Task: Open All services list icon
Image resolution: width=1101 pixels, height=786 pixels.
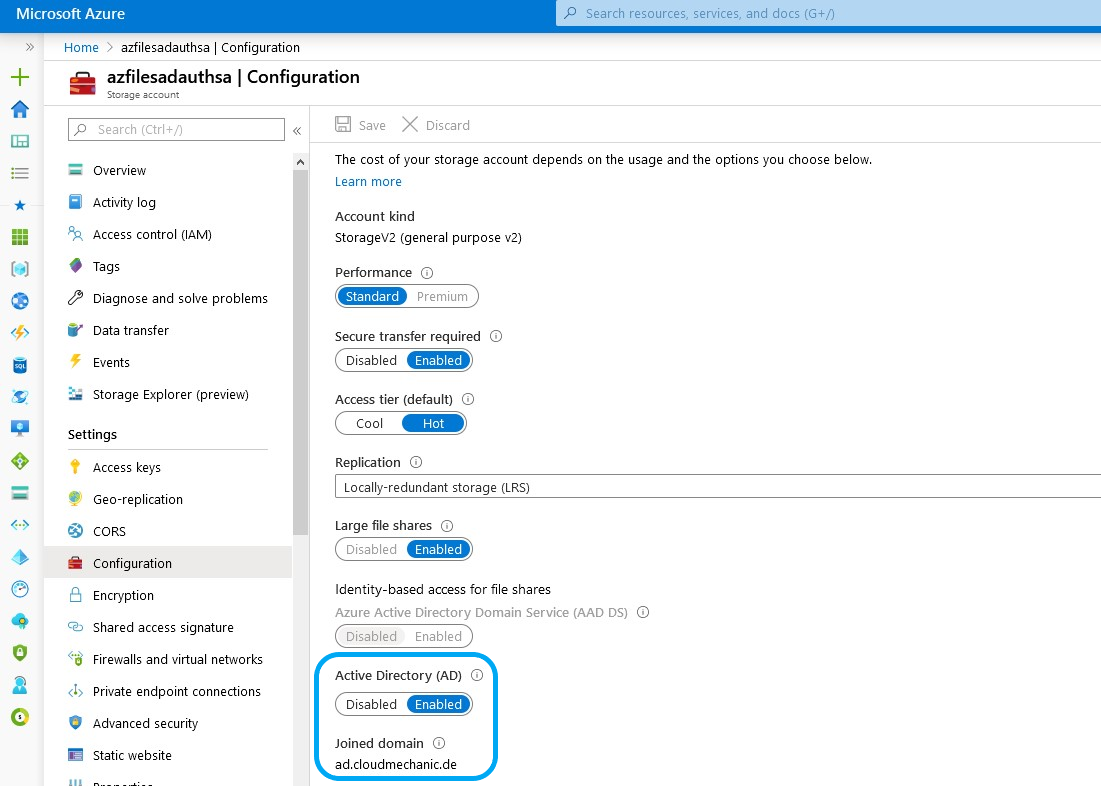Action: [20, 173]
